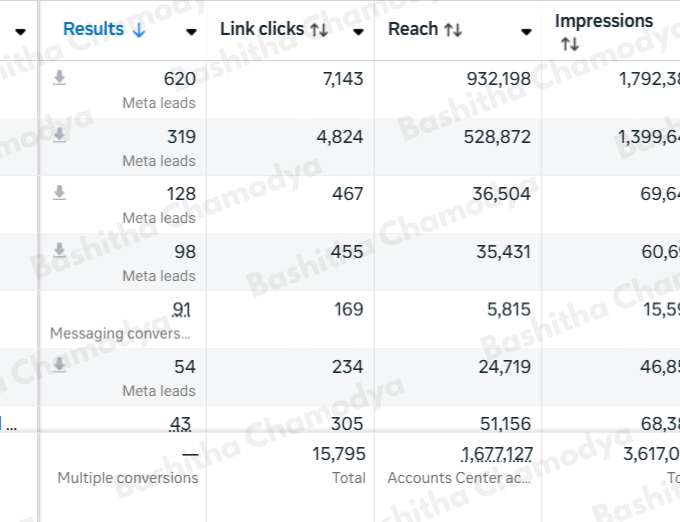Sort by the Link clicks header
The height and width of the screenshot is (522, 680).
(262, 29)
